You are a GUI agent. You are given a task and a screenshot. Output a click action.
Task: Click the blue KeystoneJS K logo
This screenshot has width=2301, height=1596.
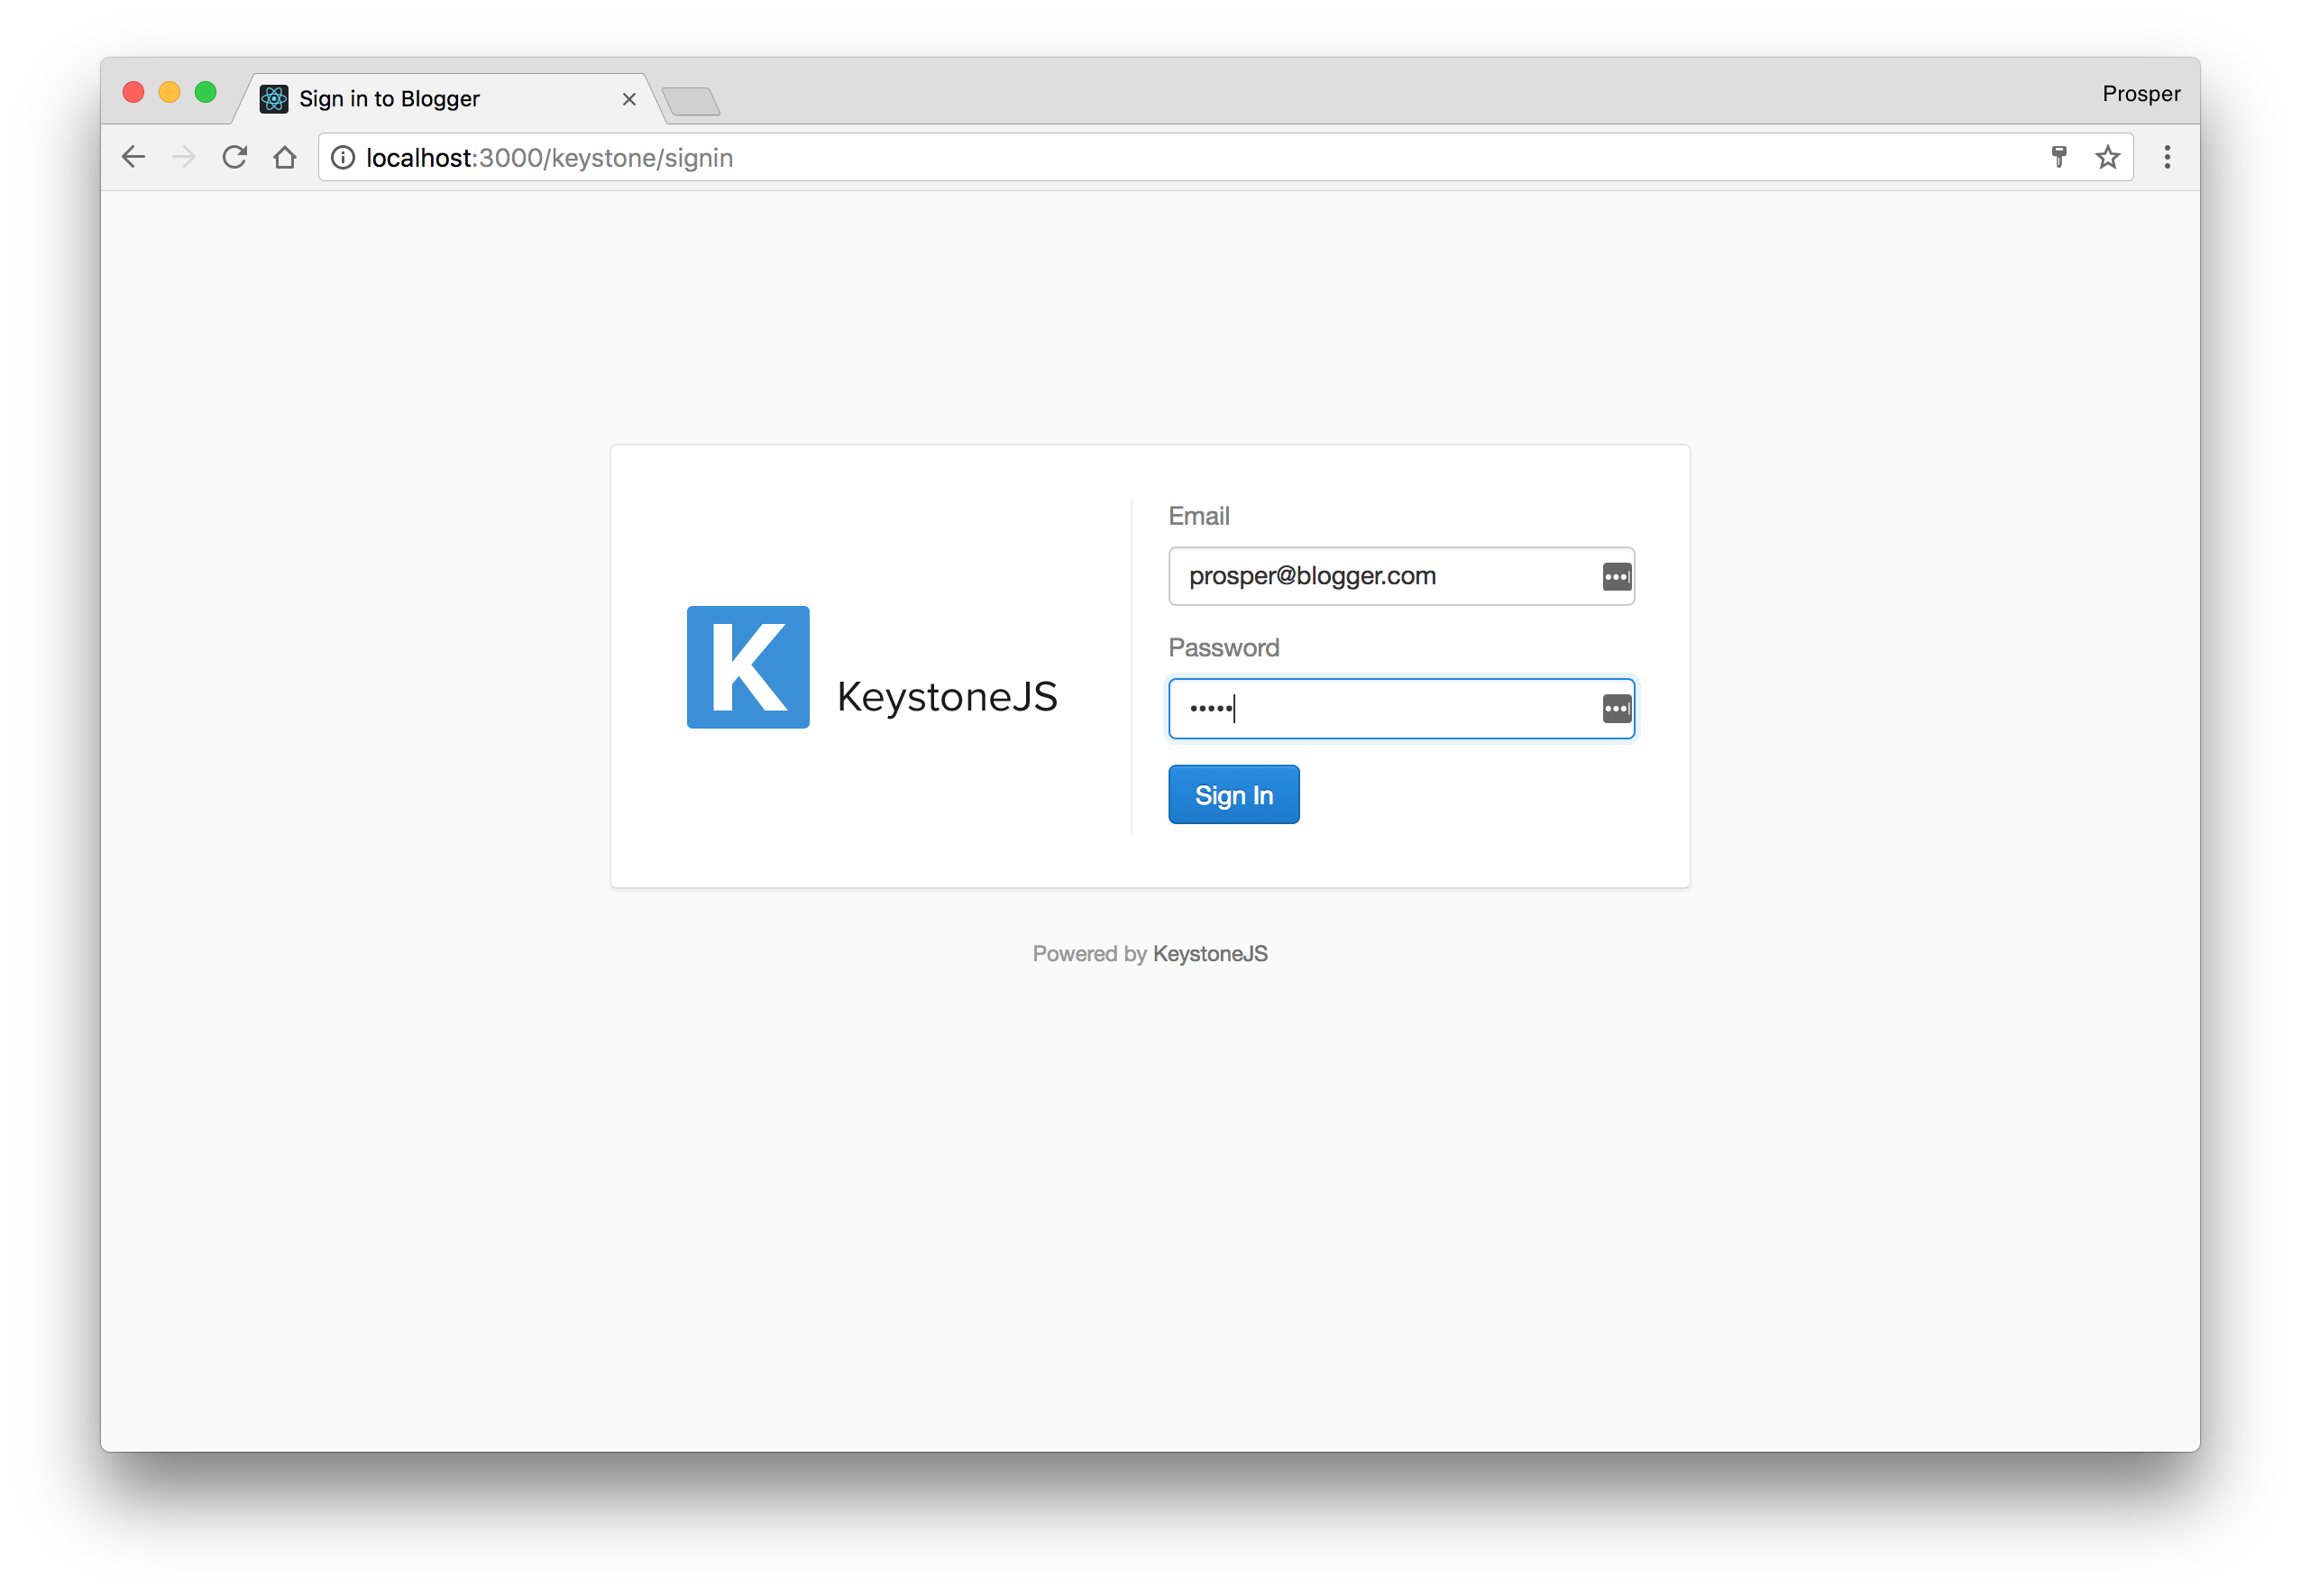click(x=748, y=667)
